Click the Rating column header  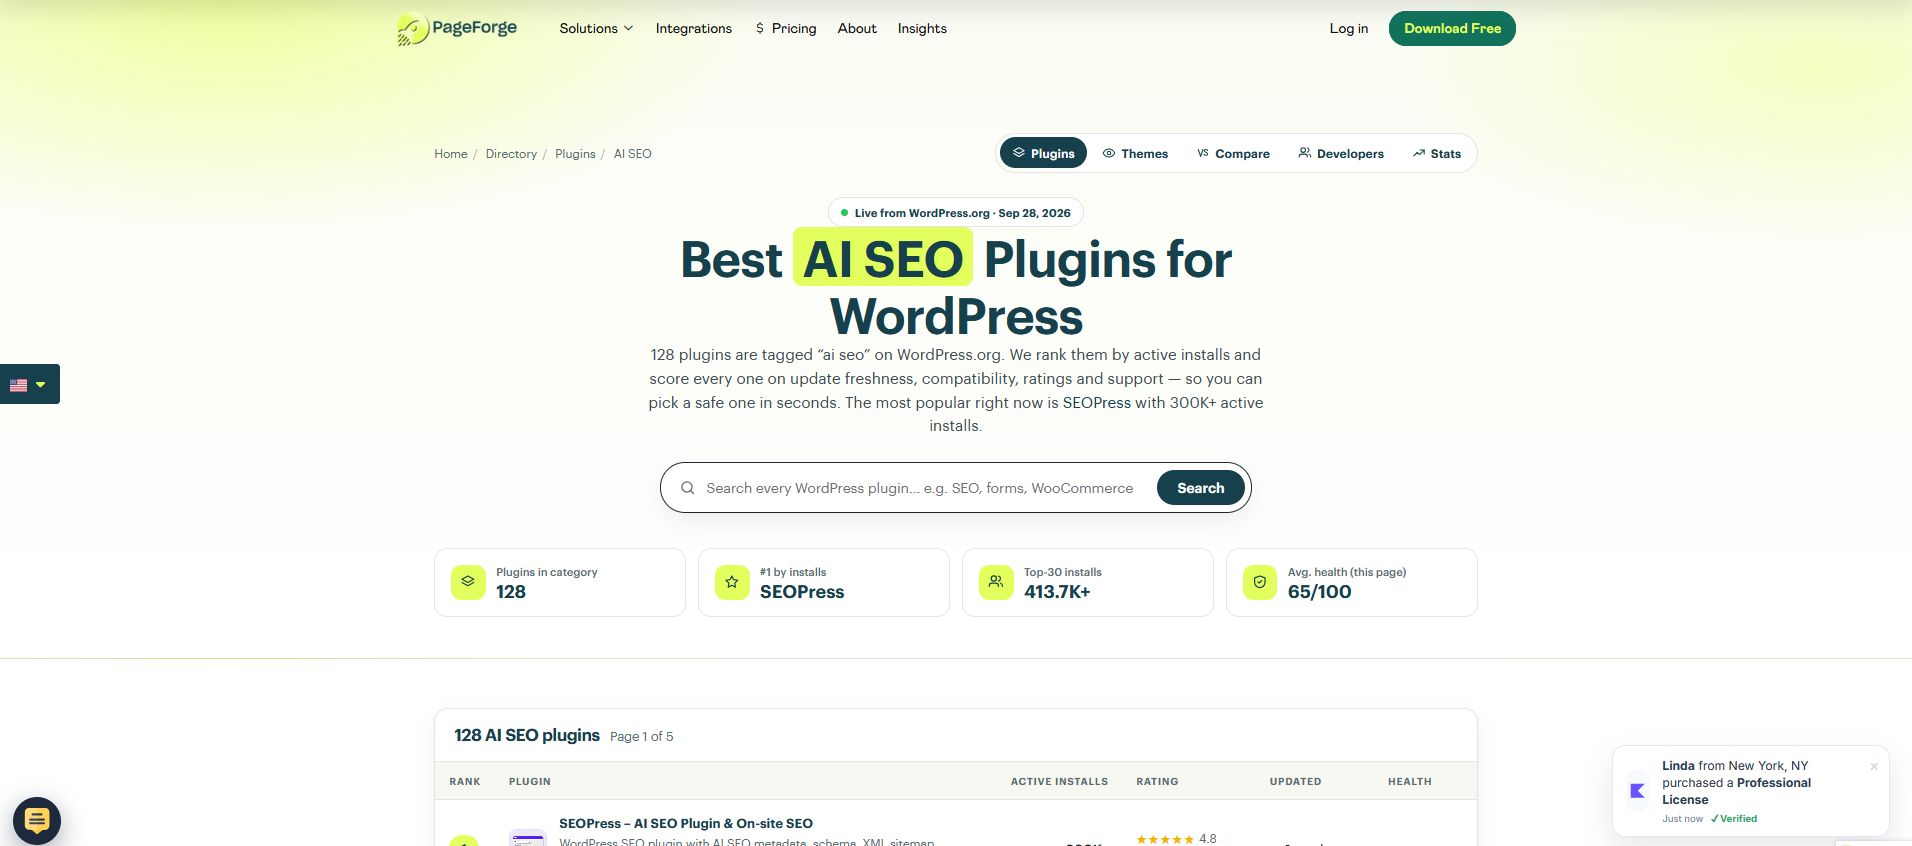coord(1157,782)
